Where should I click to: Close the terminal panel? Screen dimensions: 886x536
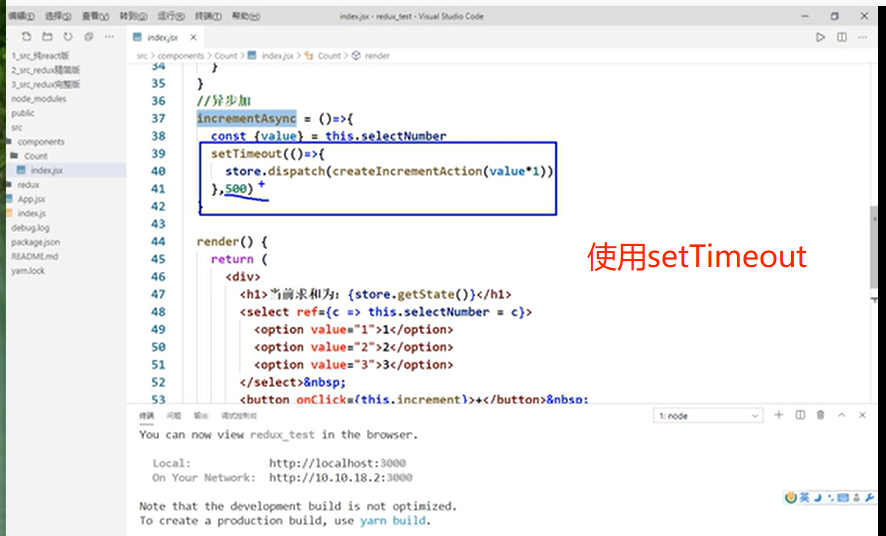pos(862,415)
